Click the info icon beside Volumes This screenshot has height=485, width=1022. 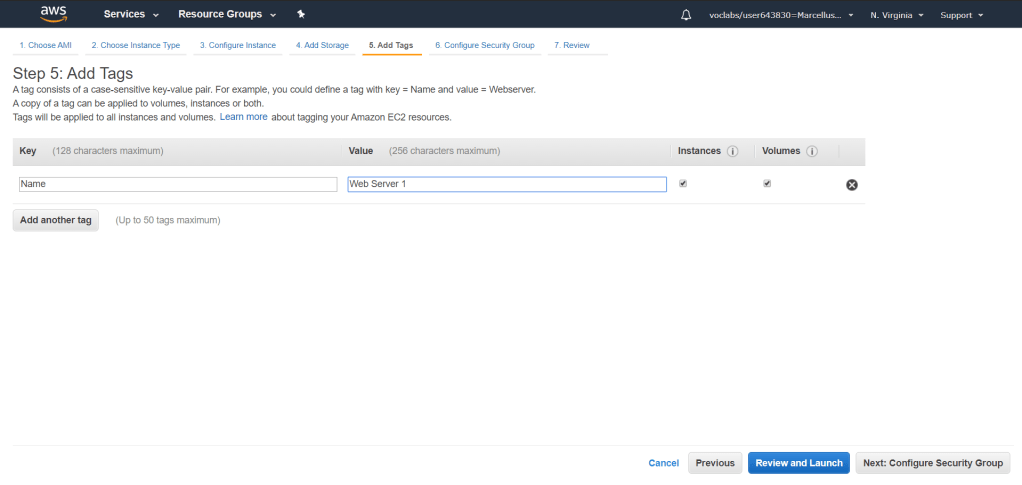pyautogui.click(x=812, y=151)
